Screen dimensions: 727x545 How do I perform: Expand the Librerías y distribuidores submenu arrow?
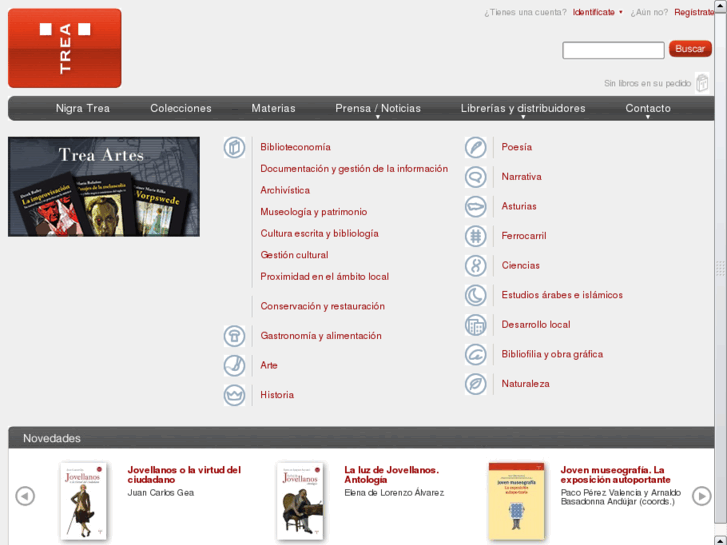point(523,117)
